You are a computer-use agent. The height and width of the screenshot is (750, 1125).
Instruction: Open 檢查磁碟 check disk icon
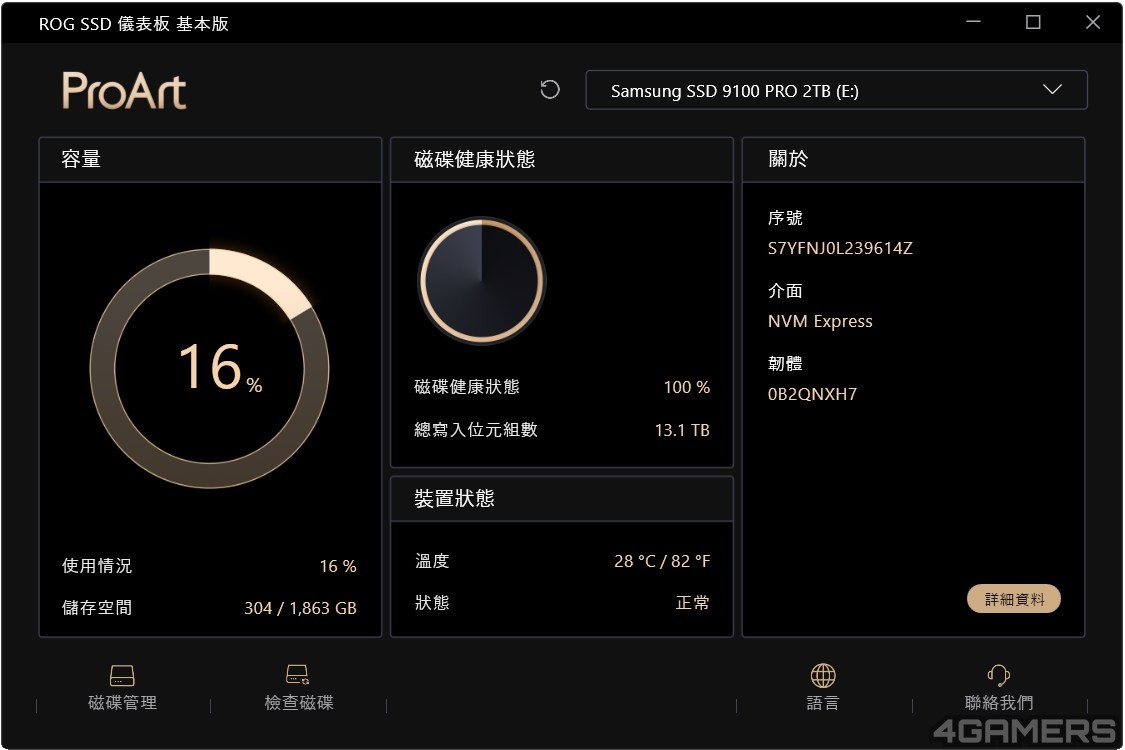point(298,674)
